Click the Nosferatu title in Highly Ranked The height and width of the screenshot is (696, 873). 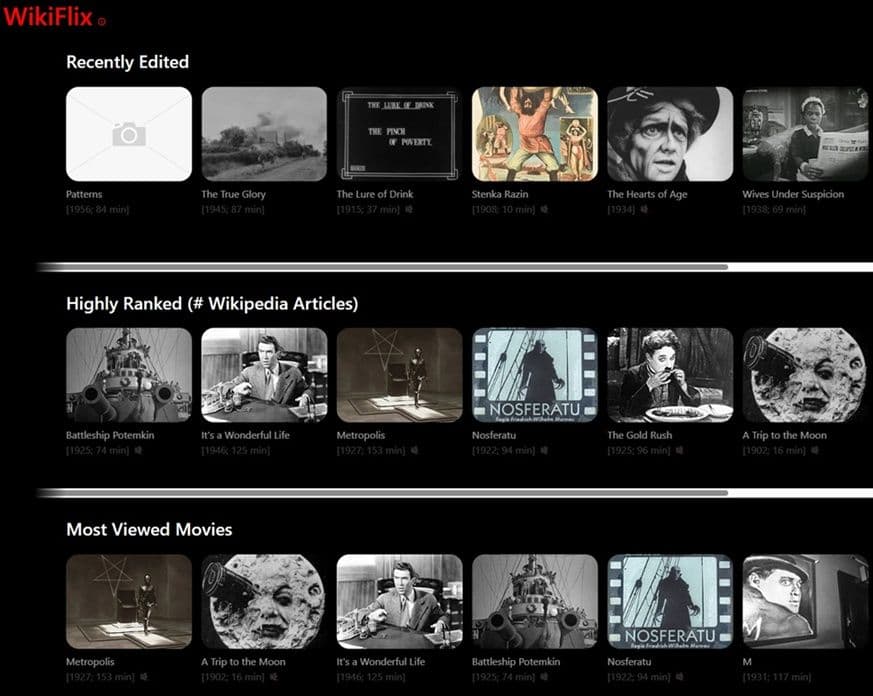(x=494, y=435)
